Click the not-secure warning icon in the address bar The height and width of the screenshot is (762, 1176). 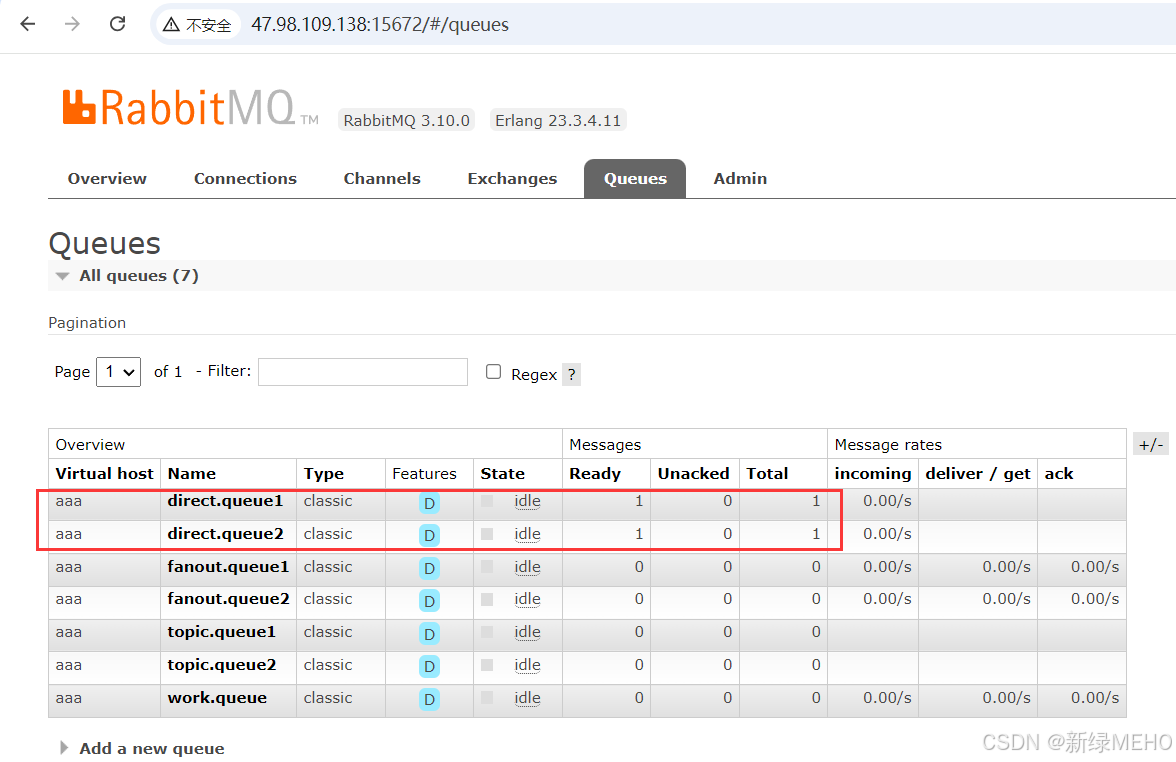[x=172, y=25]
